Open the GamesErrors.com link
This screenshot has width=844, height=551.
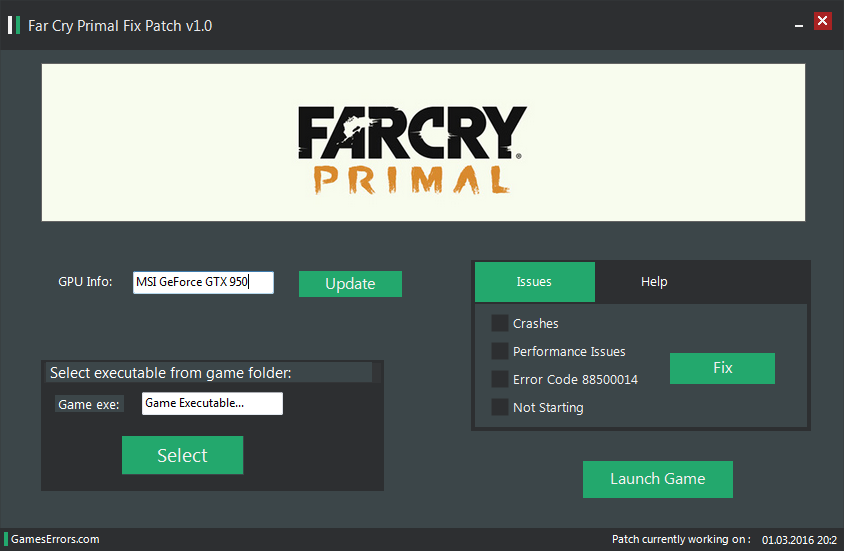coord(55,539)
